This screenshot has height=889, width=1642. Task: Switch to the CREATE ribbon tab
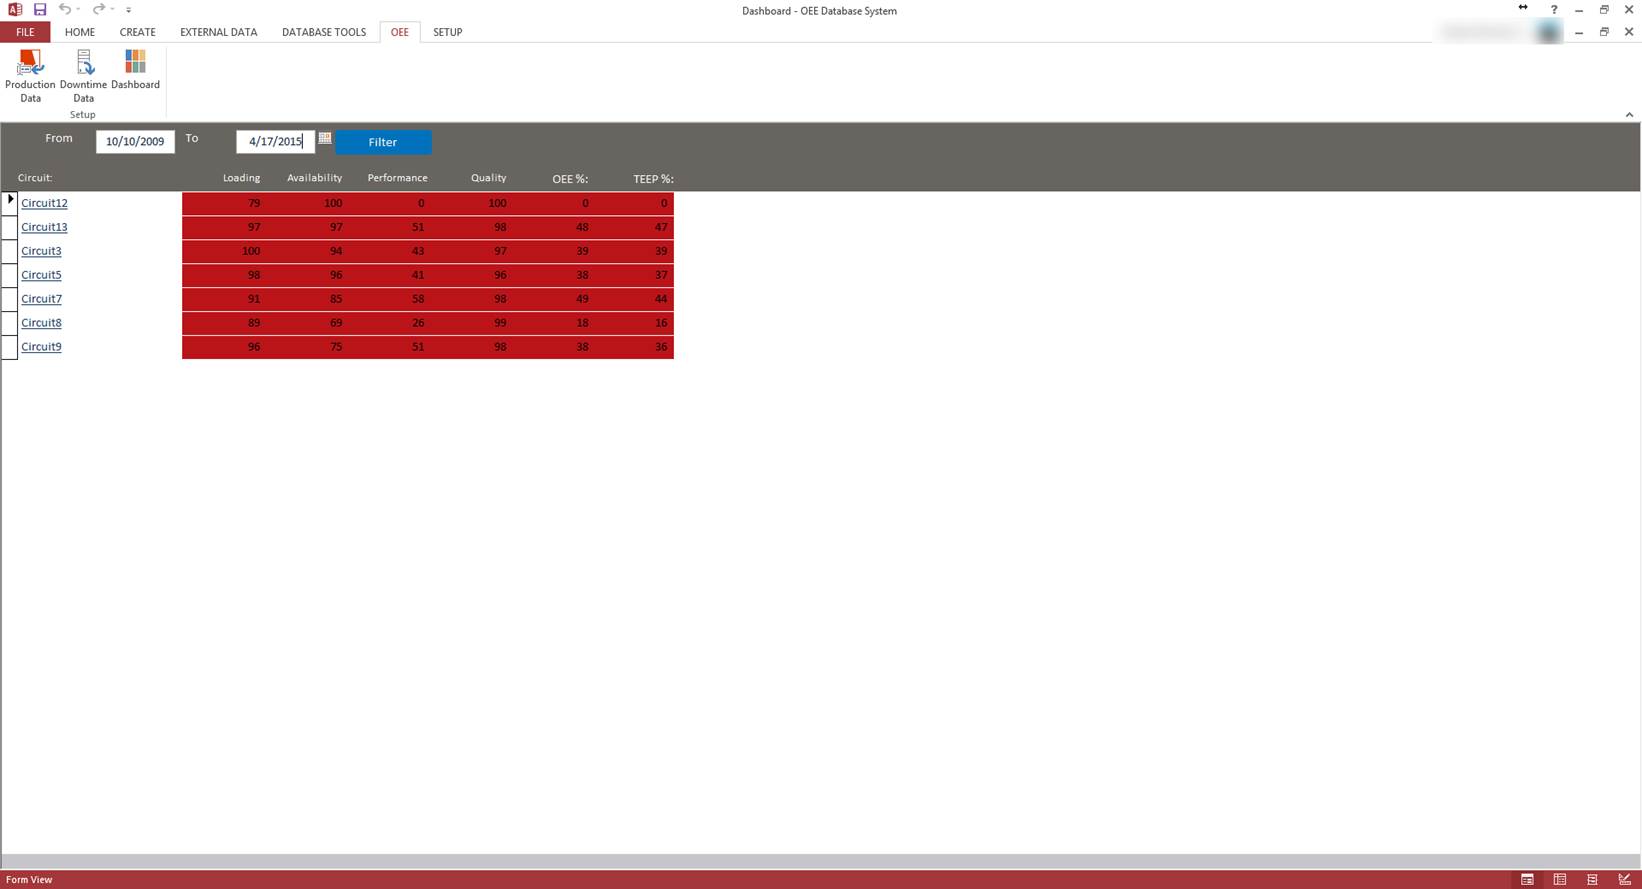click(137, 32)
